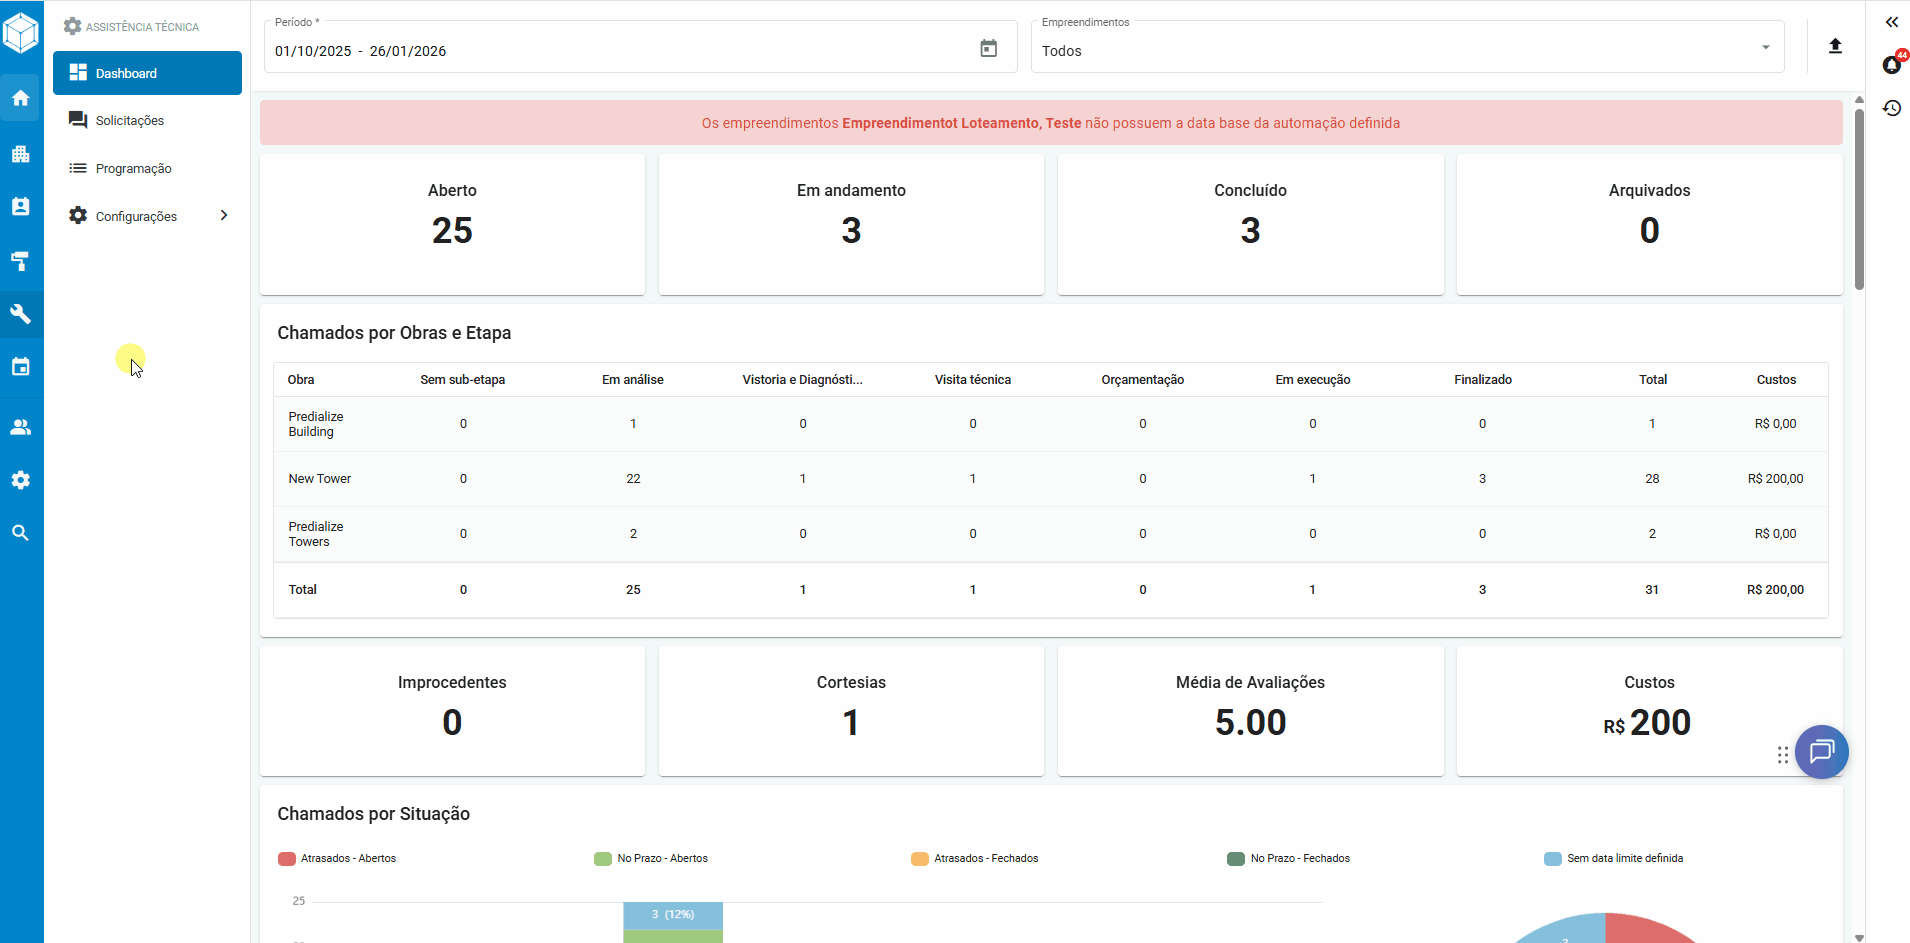Open the chat support bubble button

coord(1821,751)
